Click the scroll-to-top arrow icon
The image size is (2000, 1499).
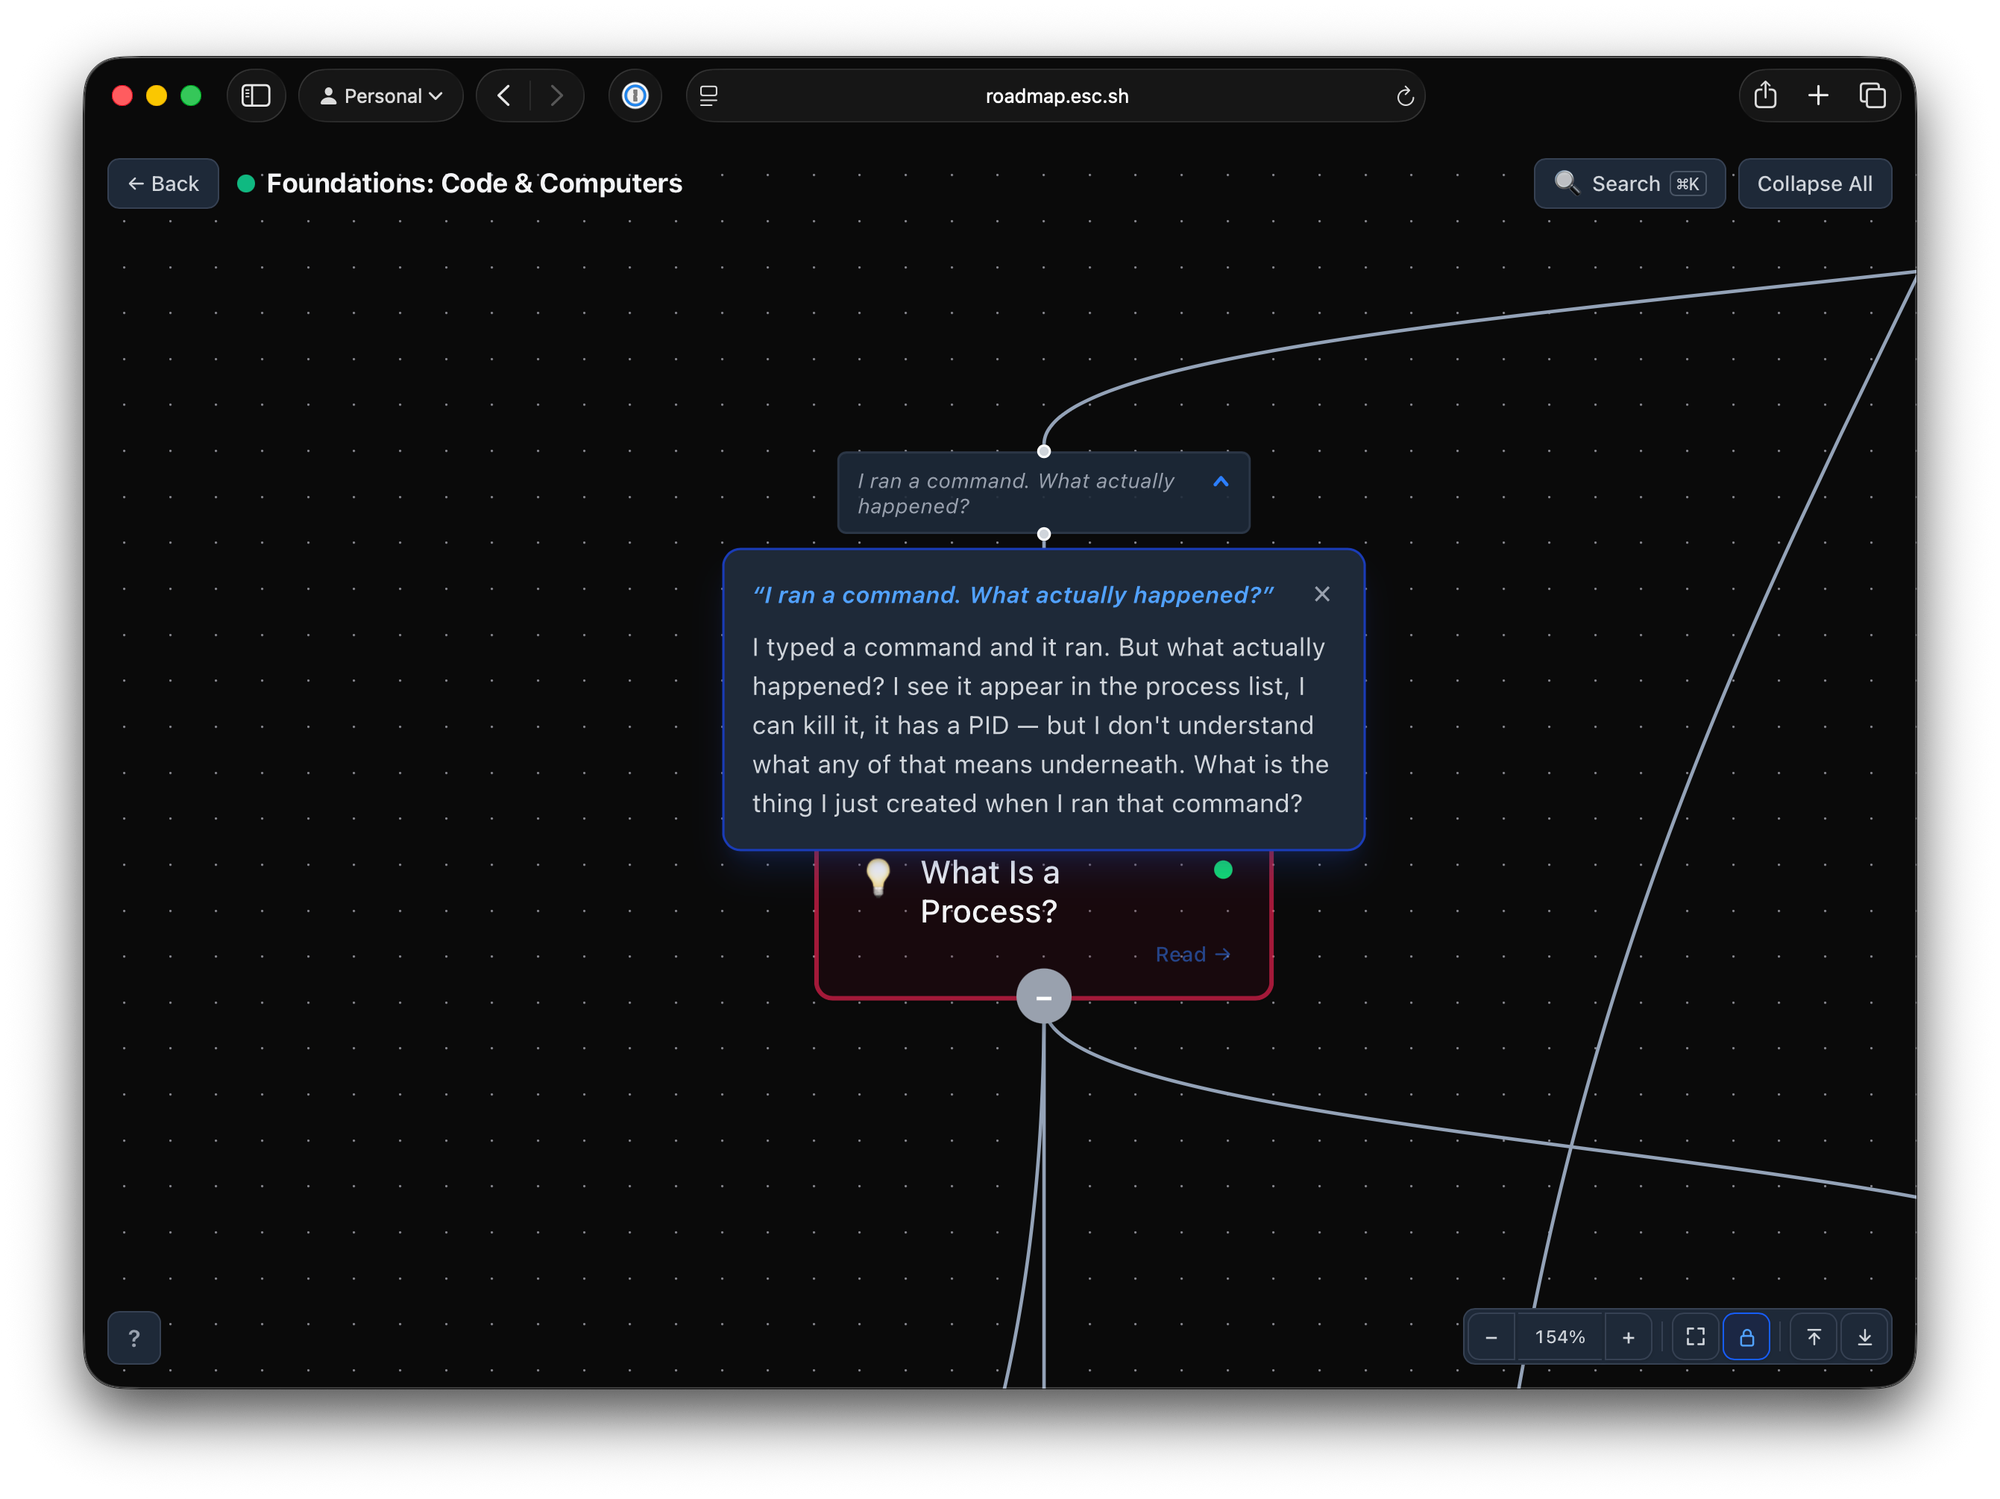coord(1814,1337)
